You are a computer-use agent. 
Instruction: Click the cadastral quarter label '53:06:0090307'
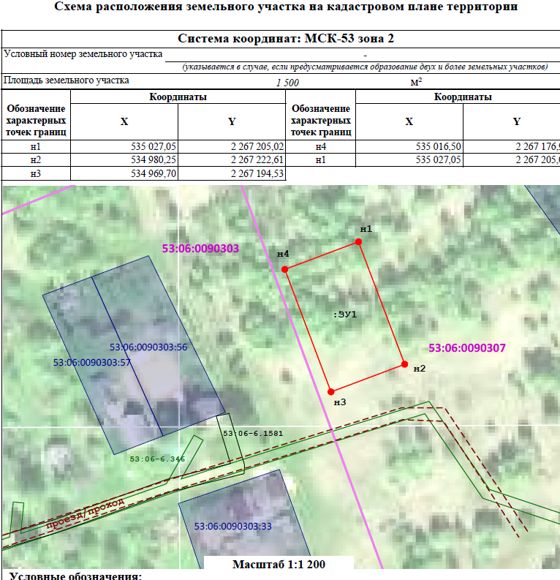pos(467,348)
